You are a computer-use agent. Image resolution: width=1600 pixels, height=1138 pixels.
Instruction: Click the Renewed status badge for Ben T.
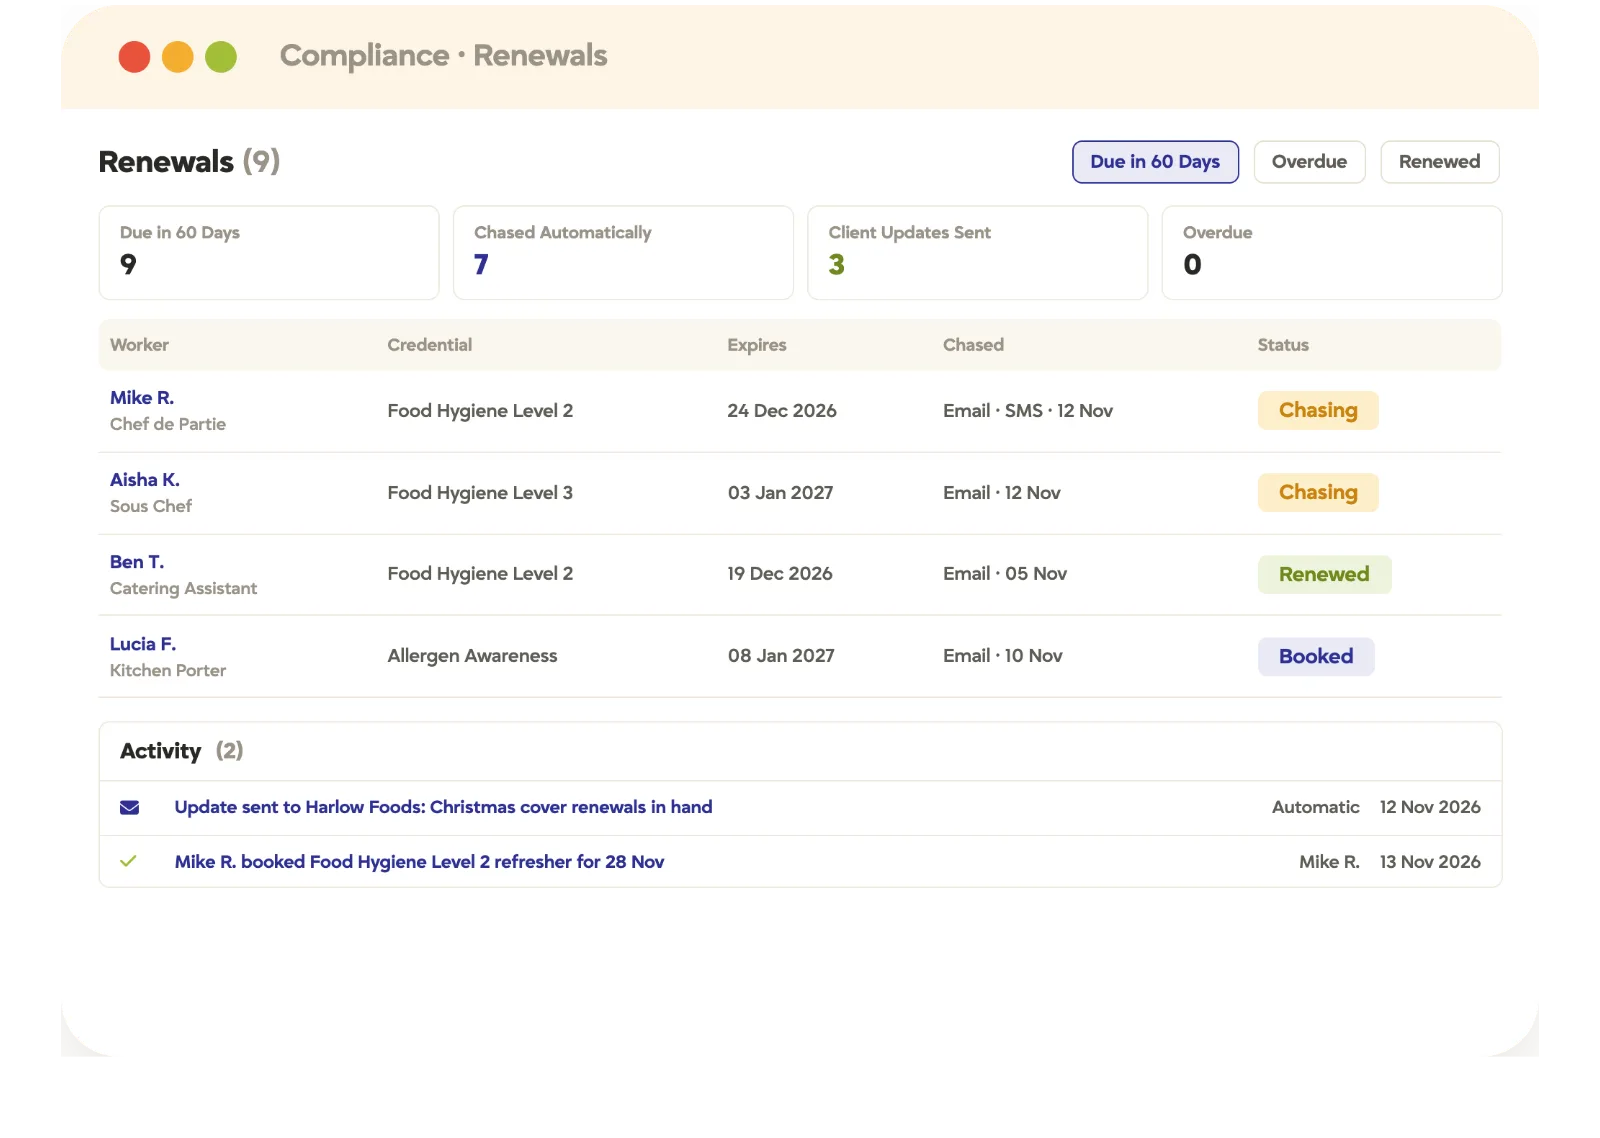pyautogui.click(x=1324, y=575)
